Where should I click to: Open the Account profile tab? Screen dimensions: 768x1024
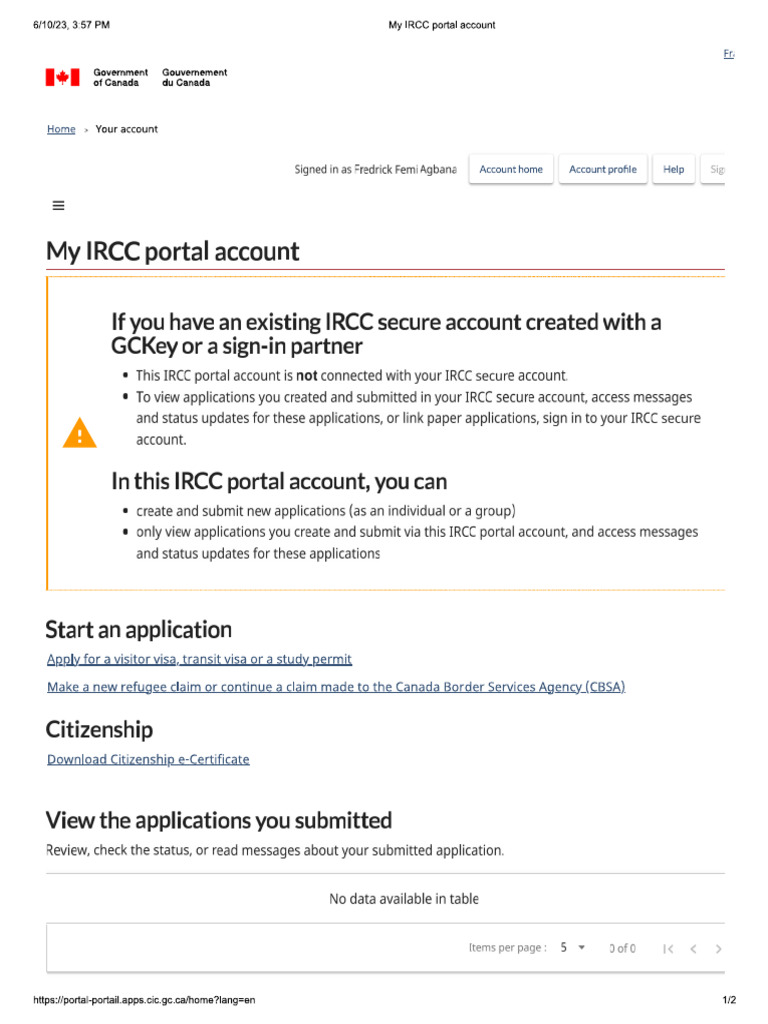click(x=602, y=169)
